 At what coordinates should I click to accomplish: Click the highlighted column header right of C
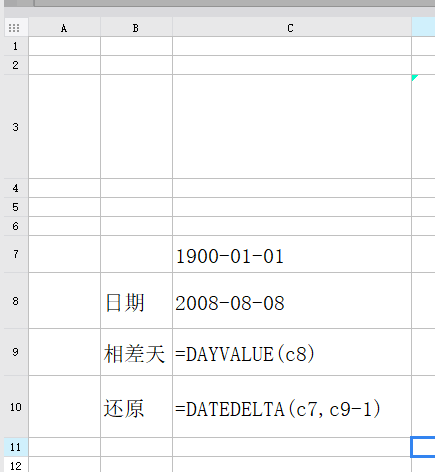point(423,28)
